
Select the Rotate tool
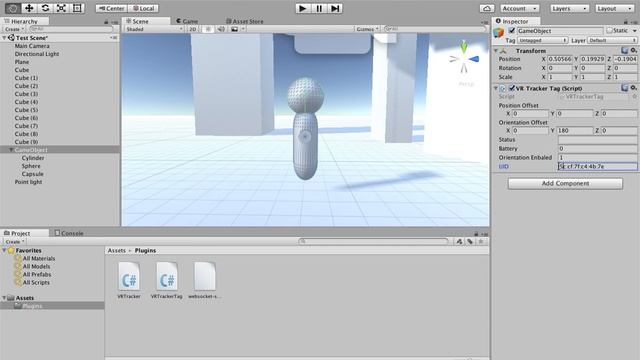pos(45,8)
